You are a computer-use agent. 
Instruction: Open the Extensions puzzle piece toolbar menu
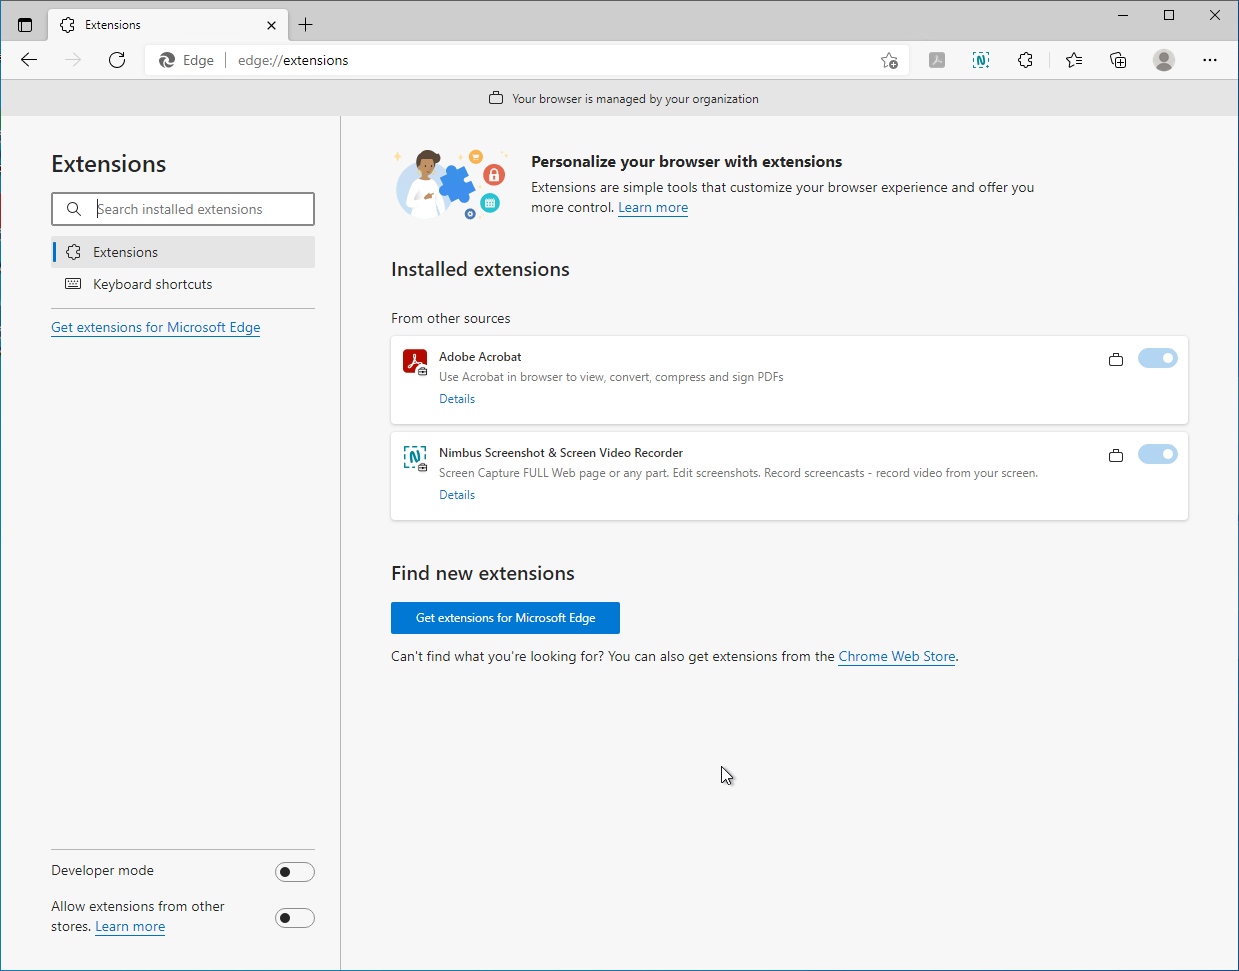coord(1025,60)
